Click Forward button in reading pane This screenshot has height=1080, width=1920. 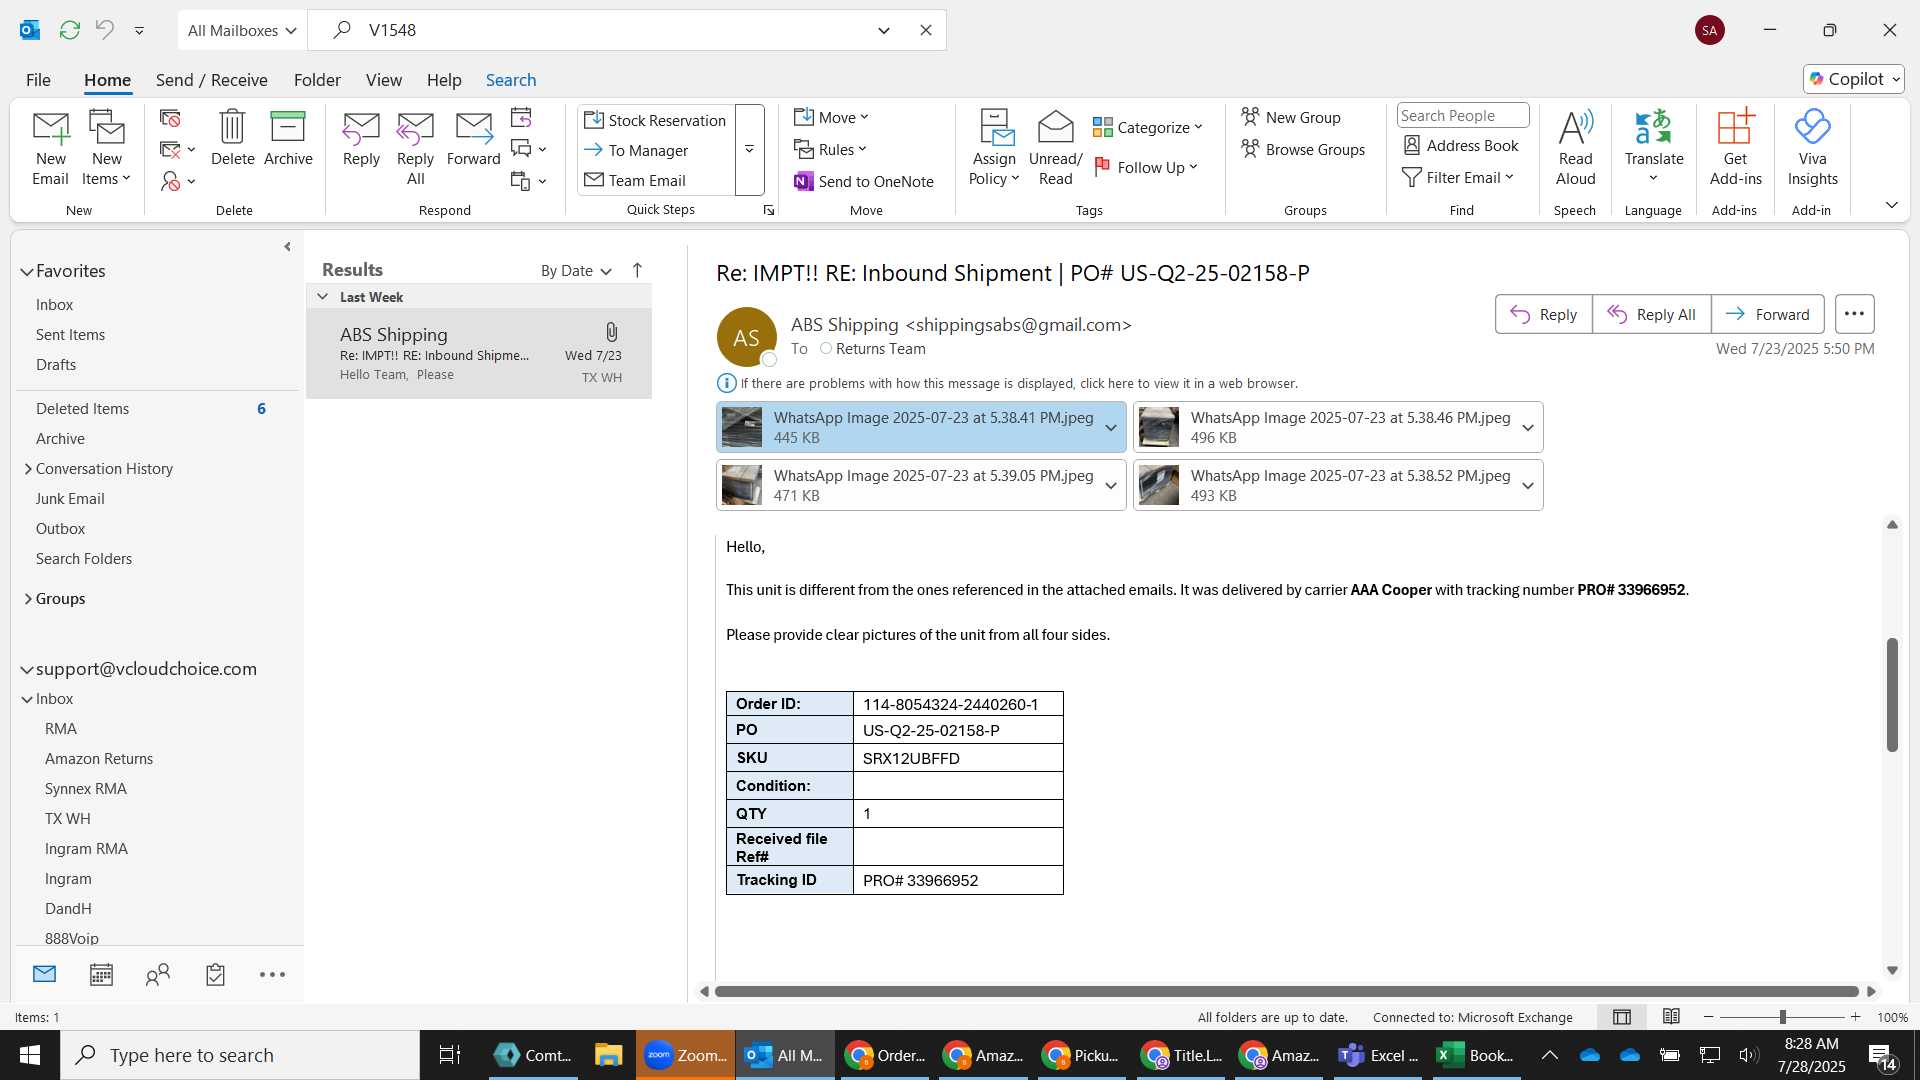pos(1767,314)
